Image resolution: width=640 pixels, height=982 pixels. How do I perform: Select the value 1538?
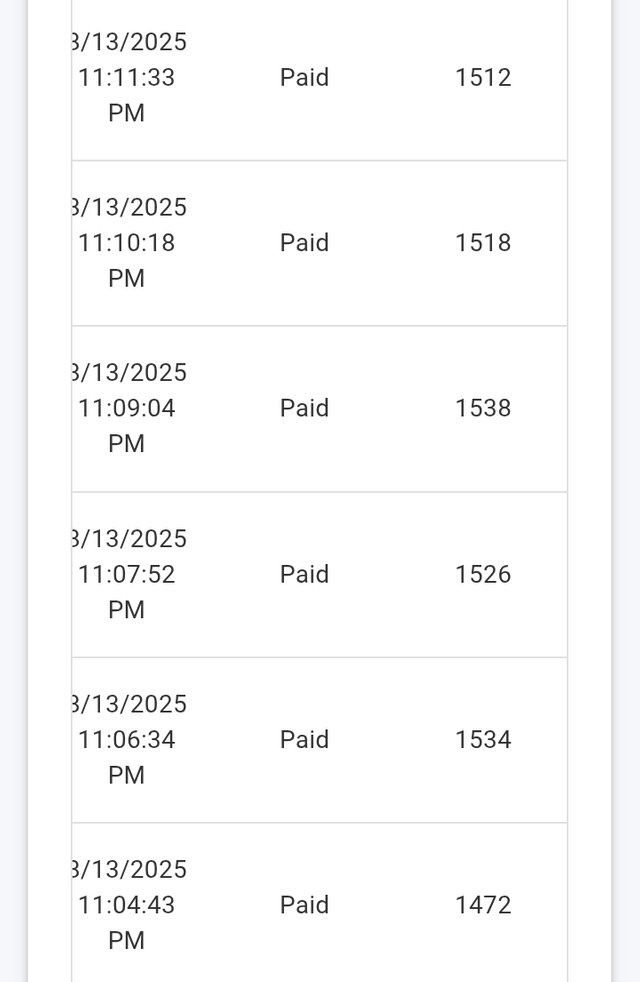click(483, 408)
